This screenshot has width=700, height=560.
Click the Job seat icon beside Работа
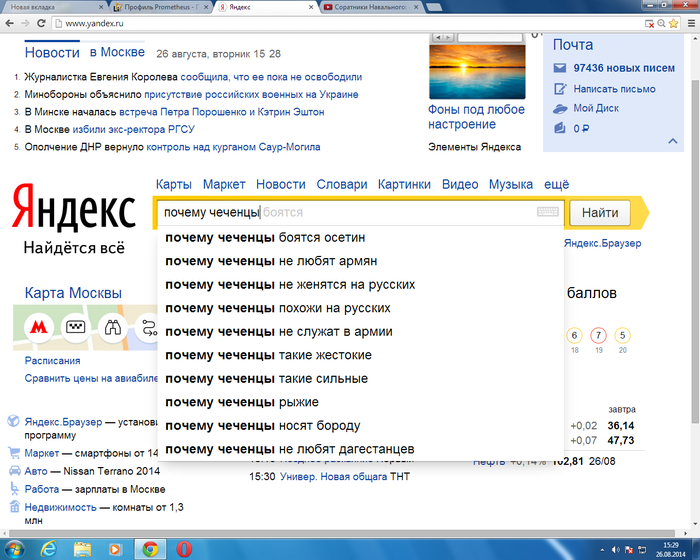[14, 489]
